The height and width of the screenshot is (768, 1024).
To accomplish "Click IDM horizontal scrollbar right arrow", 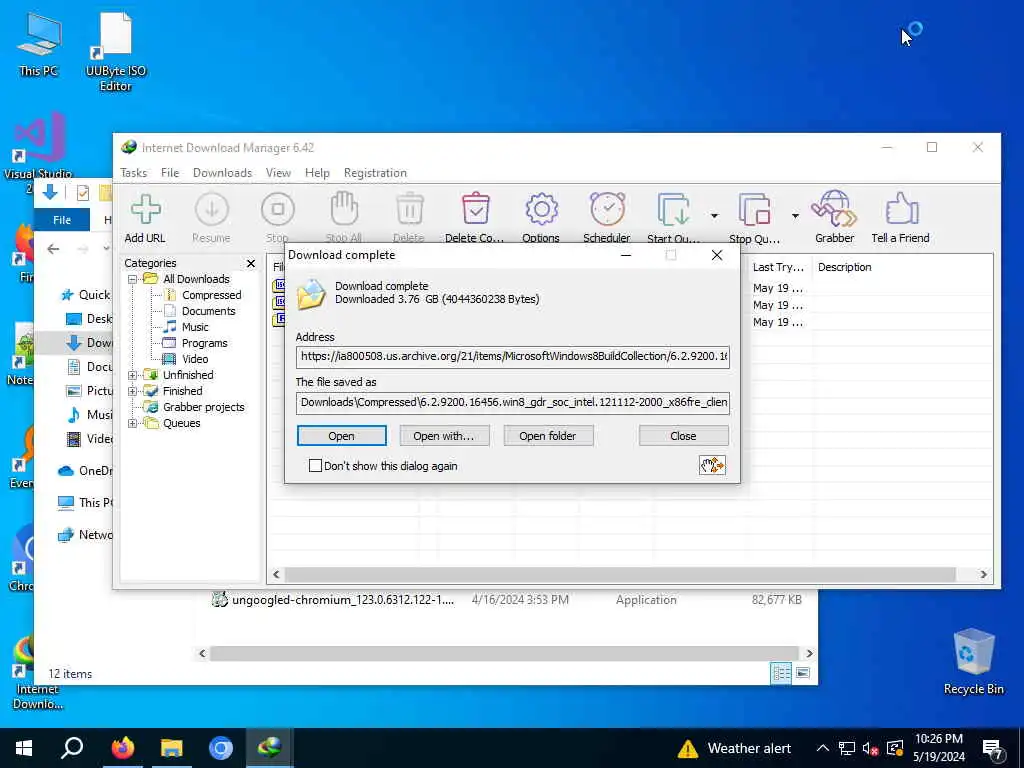I will click(983, 574).
